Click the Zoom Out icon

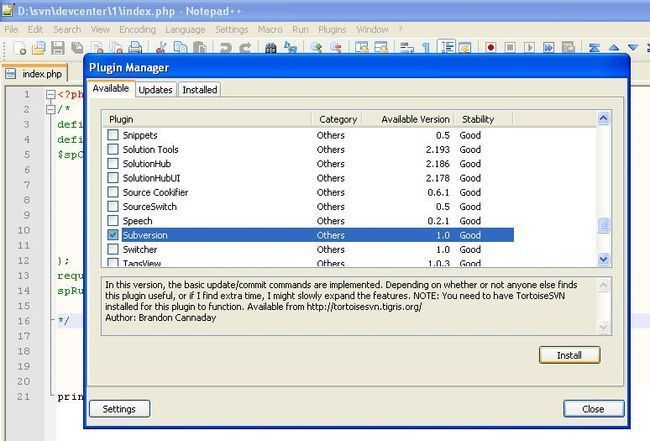coord(335,48)
